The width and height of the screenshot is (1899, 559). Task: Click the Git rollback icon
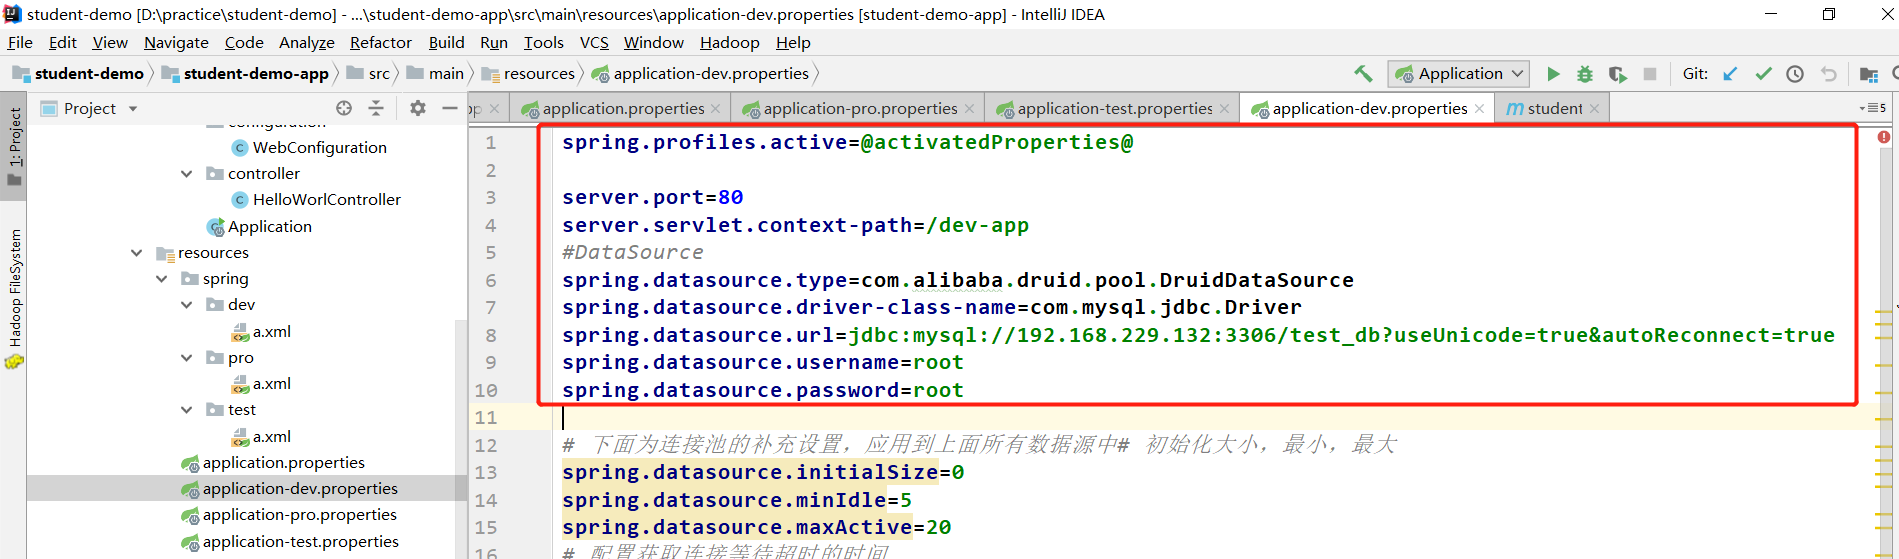click(1829, 73)
